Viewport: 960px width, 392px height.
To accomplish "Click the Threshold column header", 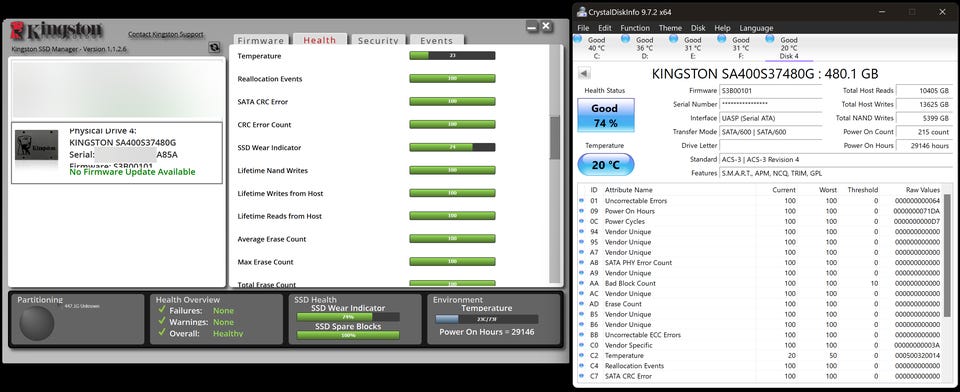I will 862,190.
